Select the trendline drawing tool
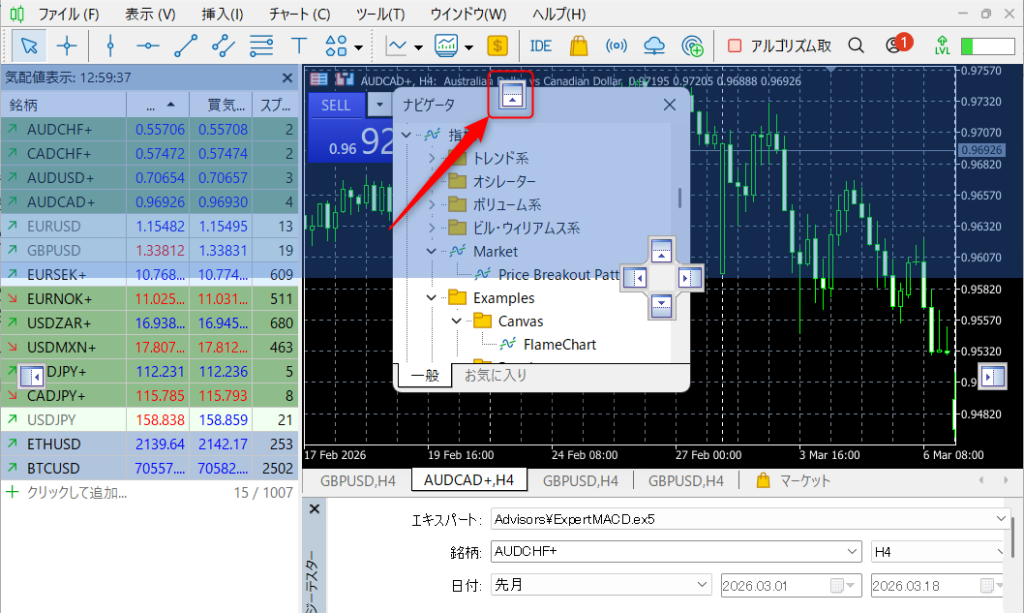Screen dimensions: 1024x613 tap(186, 45)
